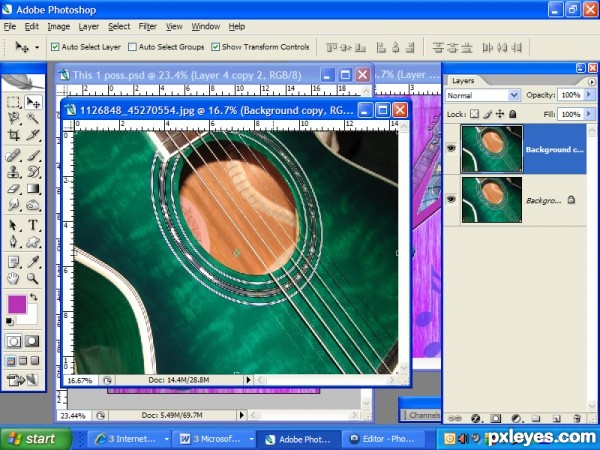Select the Brush tool

click(33, 155)
